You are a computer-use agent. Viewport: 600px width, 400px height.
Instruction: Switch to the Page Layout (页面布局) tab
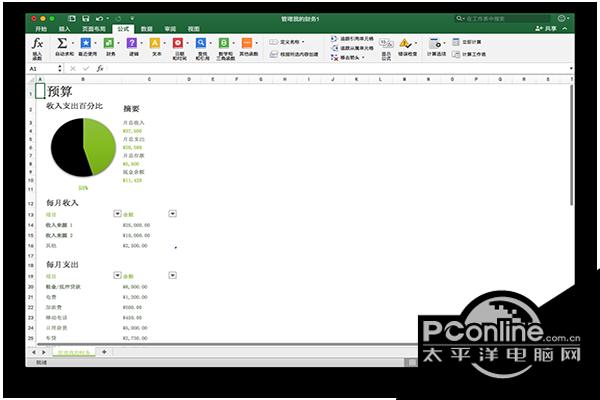94,29
